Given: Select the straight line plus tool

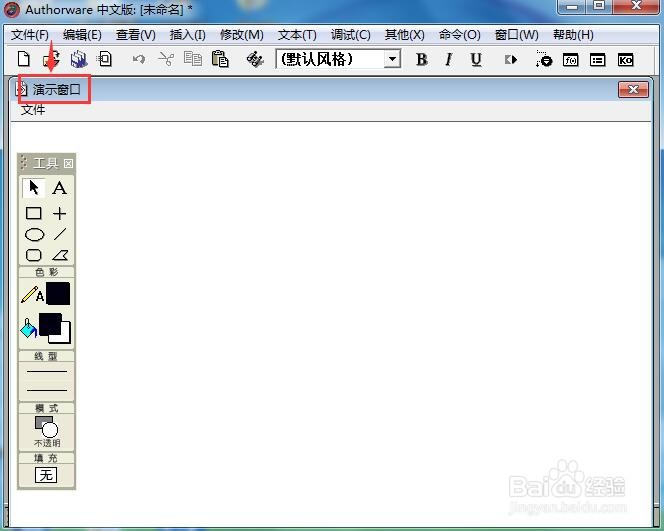Looking at the screenshot, I should tap(59, 213).
